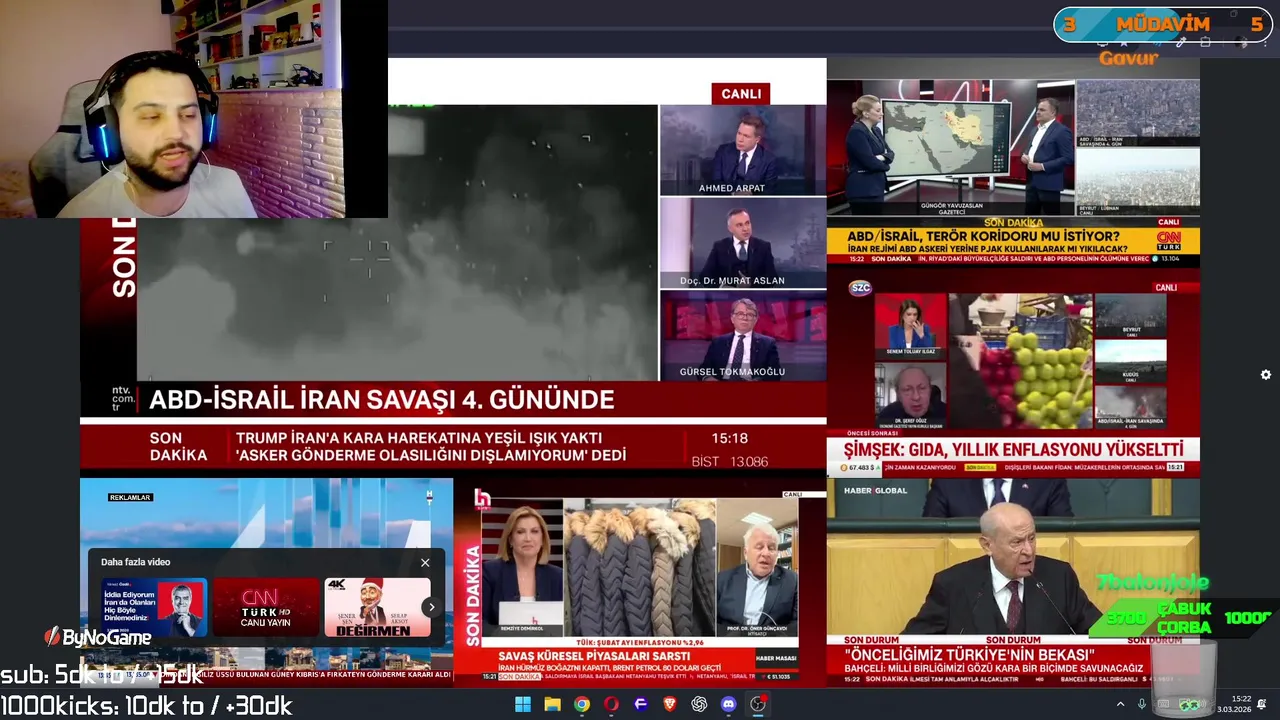1280x720 pixels.
Task: Click the red CANLI badge on NTV stream
Action: pos(741,94)
